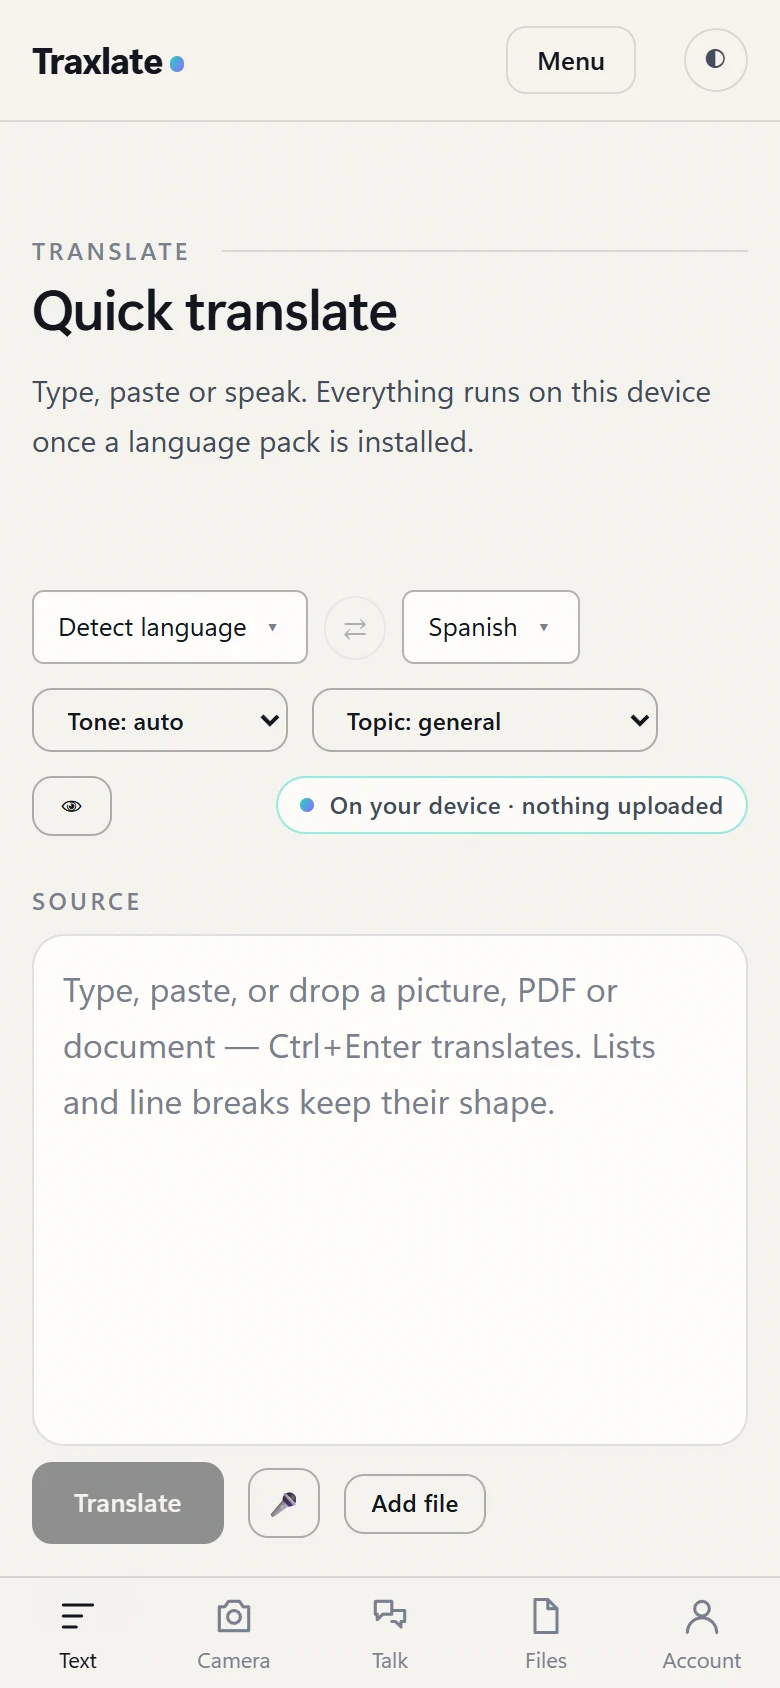Open the Menu button
780x1688 pixels.
[x=571, y=60]
